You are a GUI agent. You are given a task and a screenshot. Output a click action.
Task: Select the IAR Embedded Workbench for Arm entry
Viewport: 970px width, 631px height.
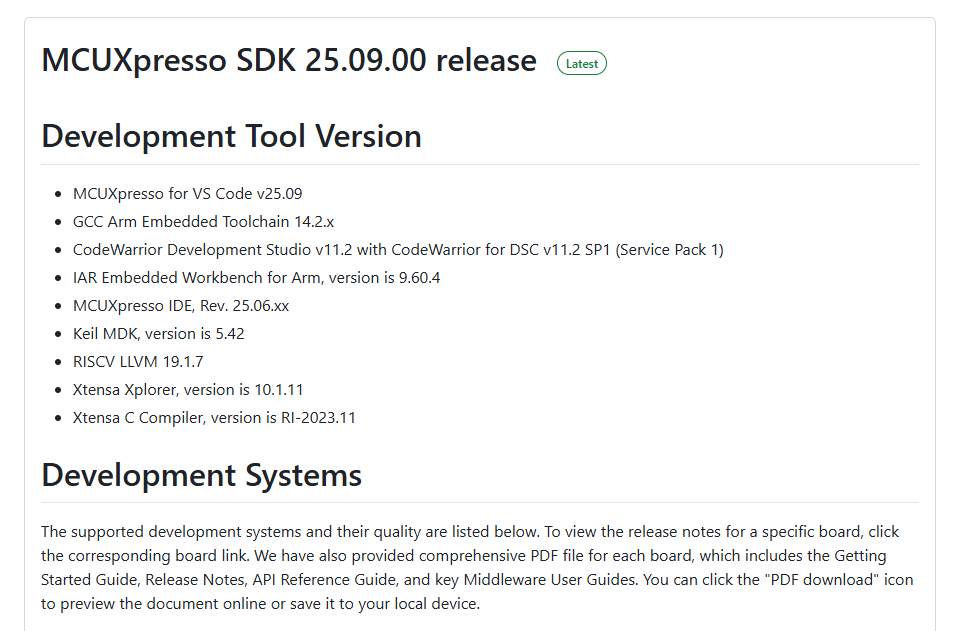(x=256, y=277)
